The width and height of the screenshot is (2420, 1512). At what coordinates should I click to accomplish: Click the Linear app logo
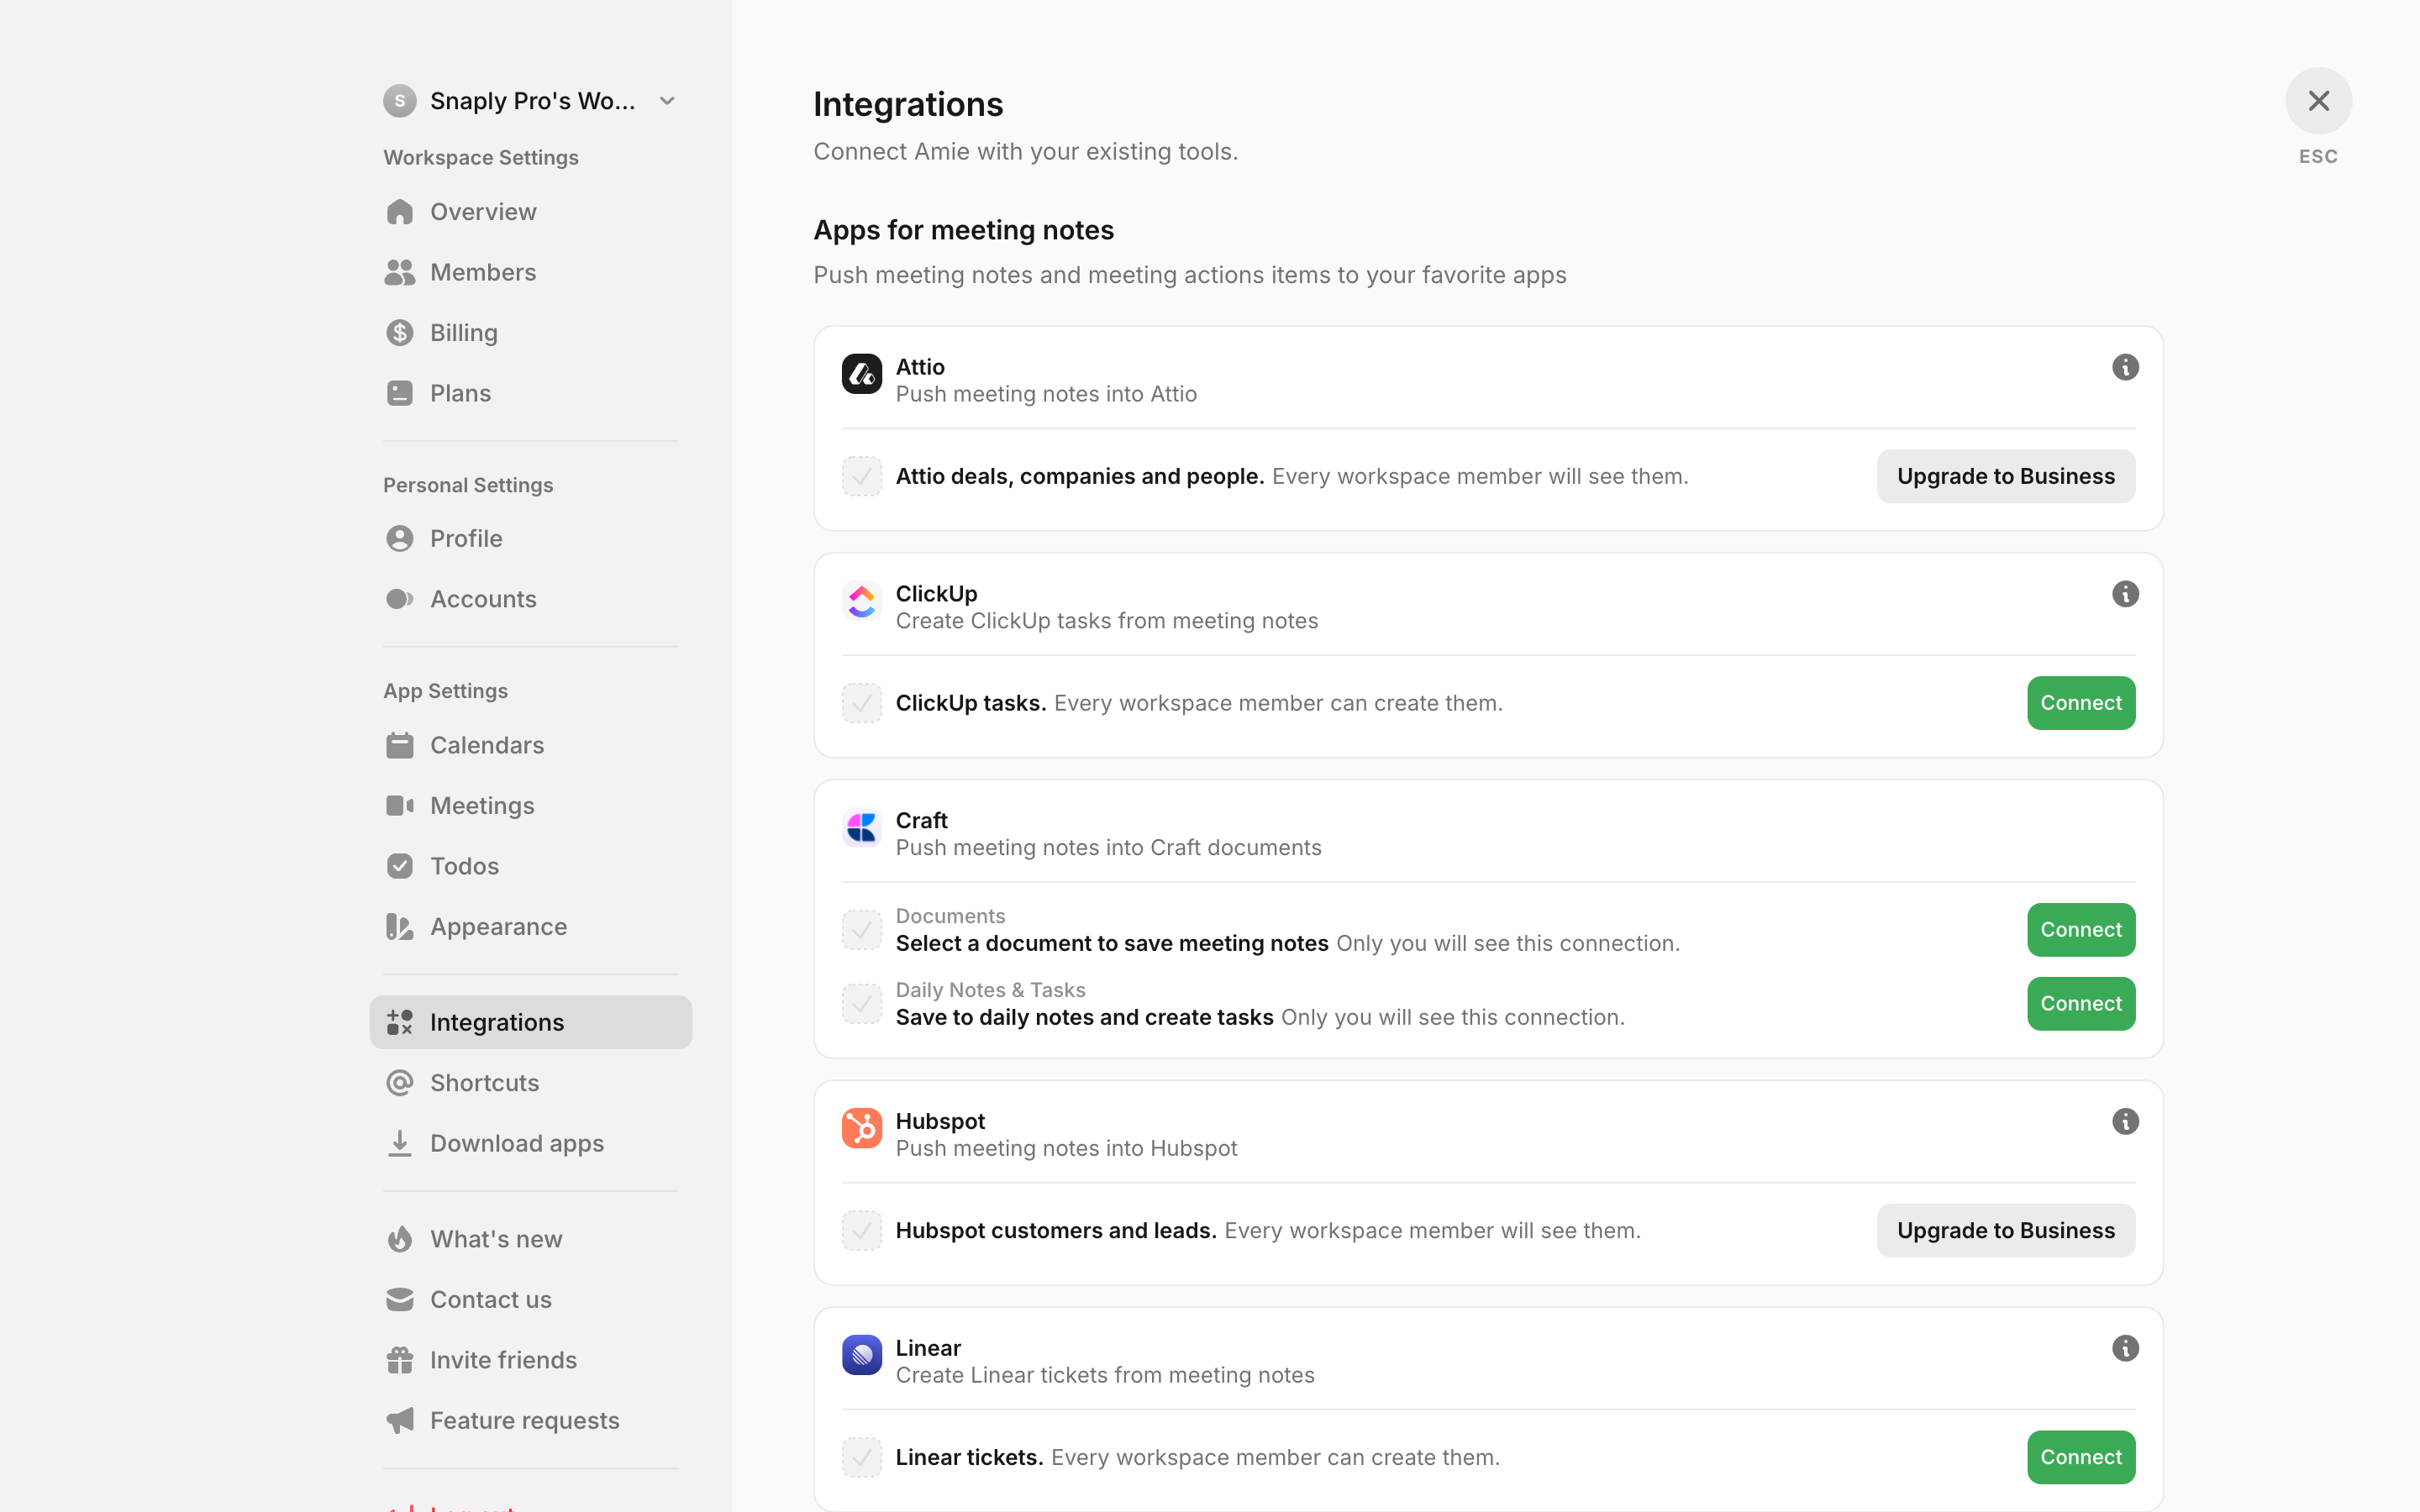(861, 1355)
